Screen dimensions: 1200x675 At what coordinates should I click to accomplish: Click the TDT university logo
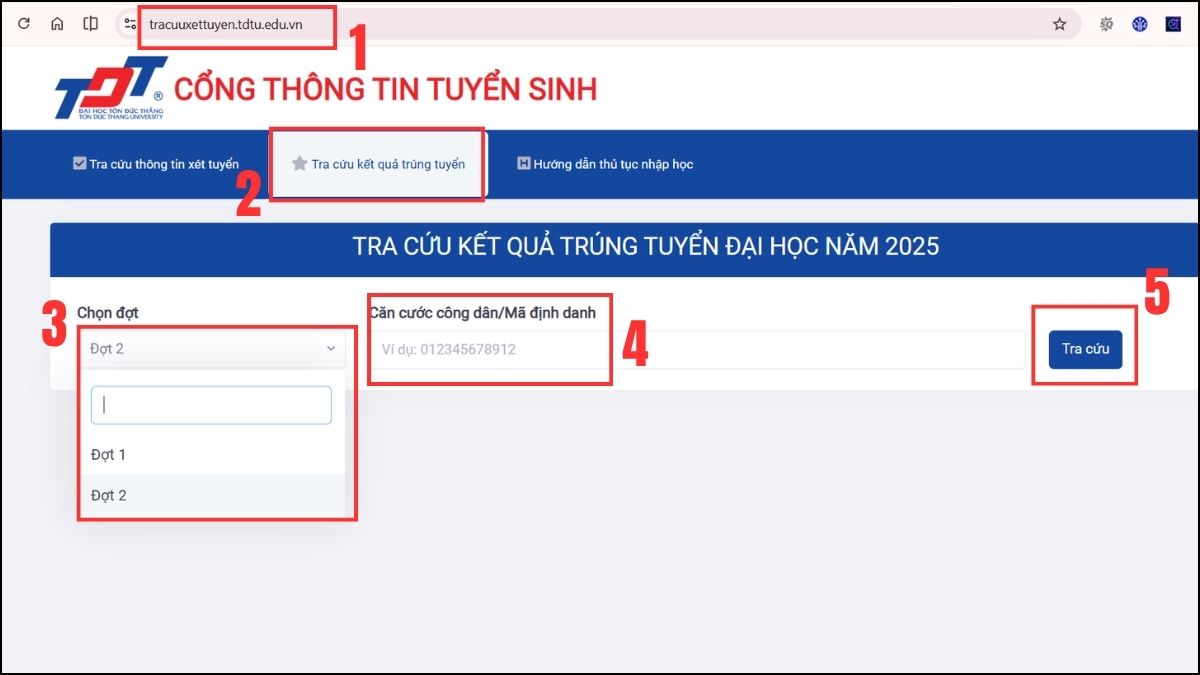pyautogui.click(x=110, y=88)
